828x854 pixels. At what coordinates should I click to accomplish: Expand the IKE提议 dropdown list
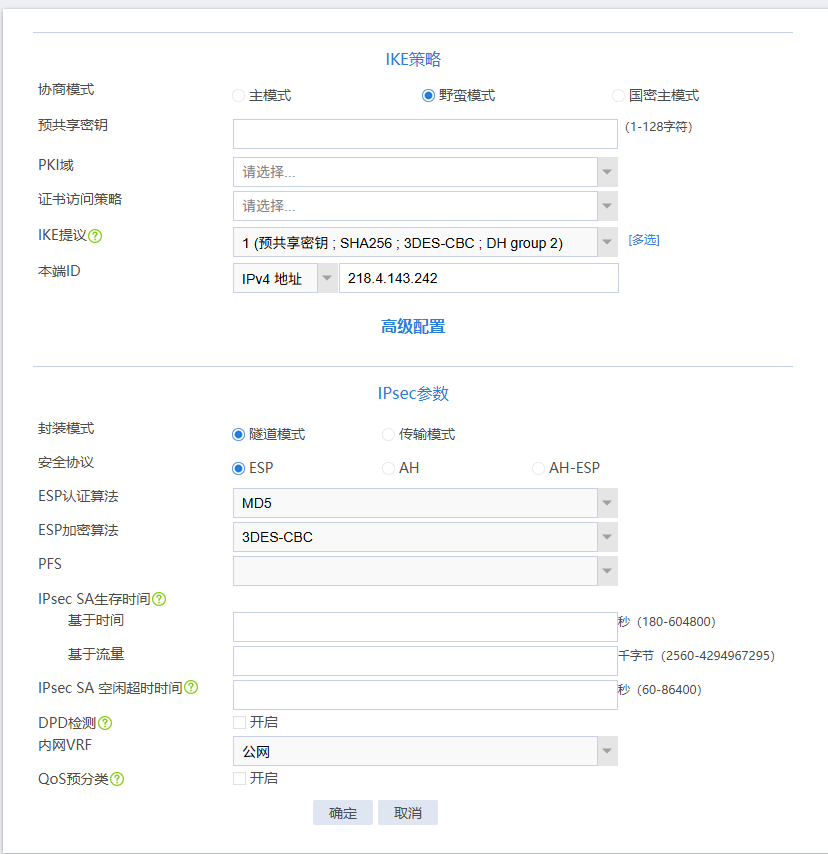pos(425,242)
